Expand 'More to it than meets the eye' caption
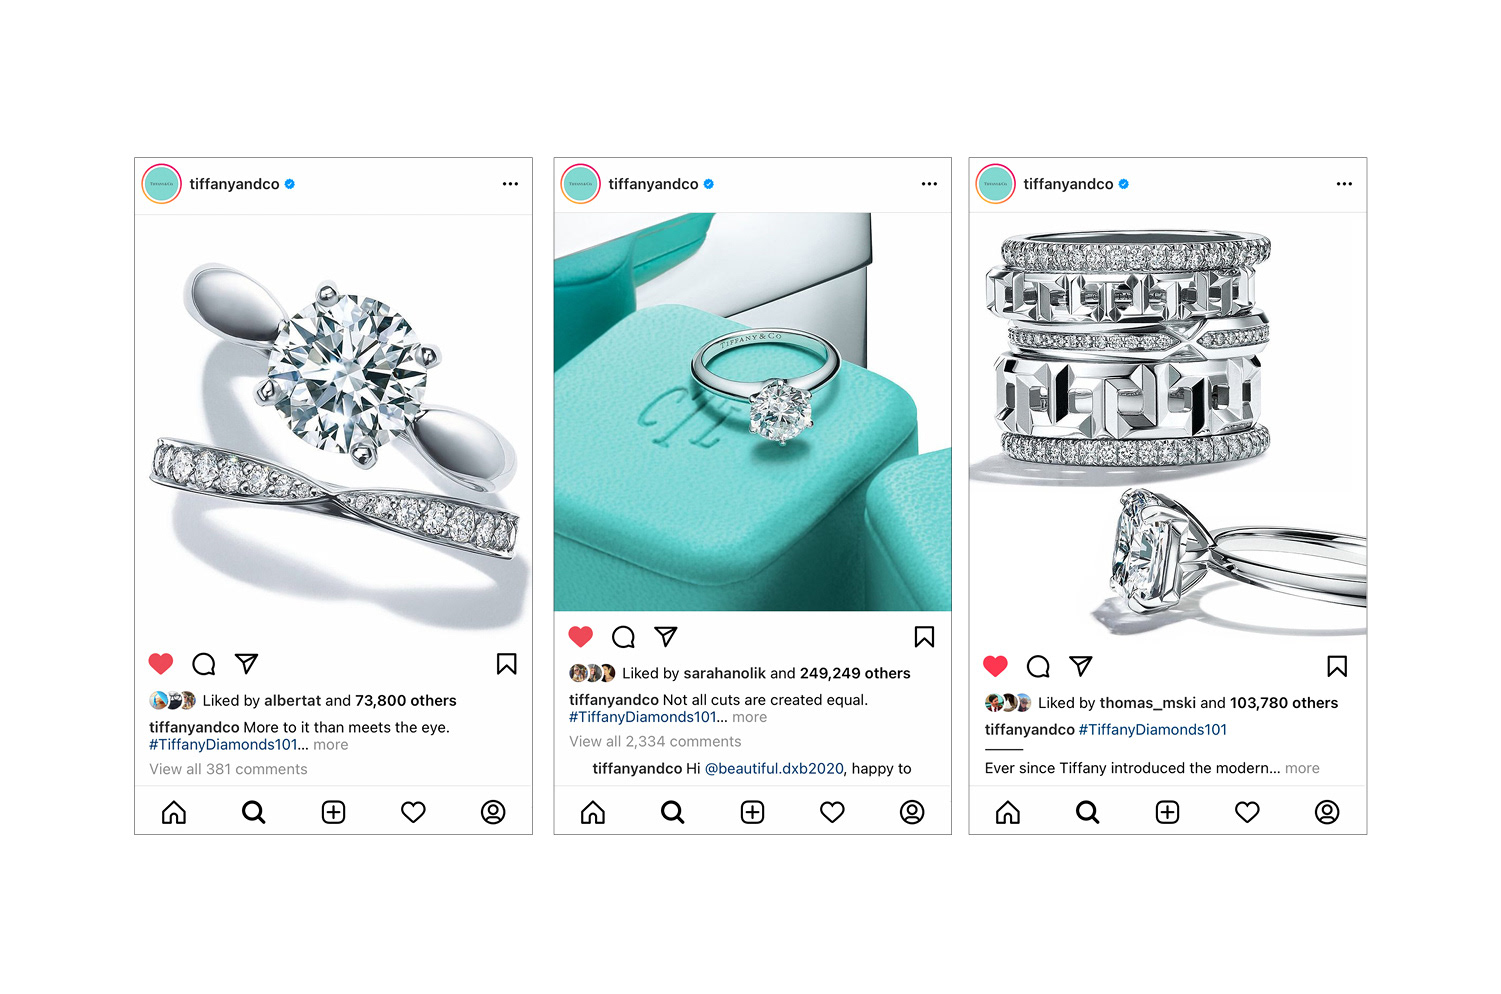This screenshot has width=1501, height=994. (331, 745)
